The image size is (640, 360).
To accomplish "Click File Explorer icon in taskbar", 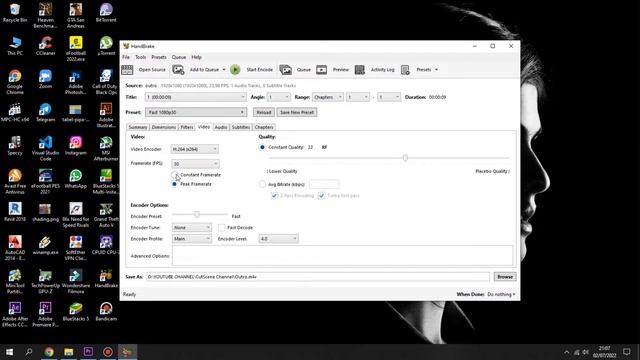I will coord(69,352).
